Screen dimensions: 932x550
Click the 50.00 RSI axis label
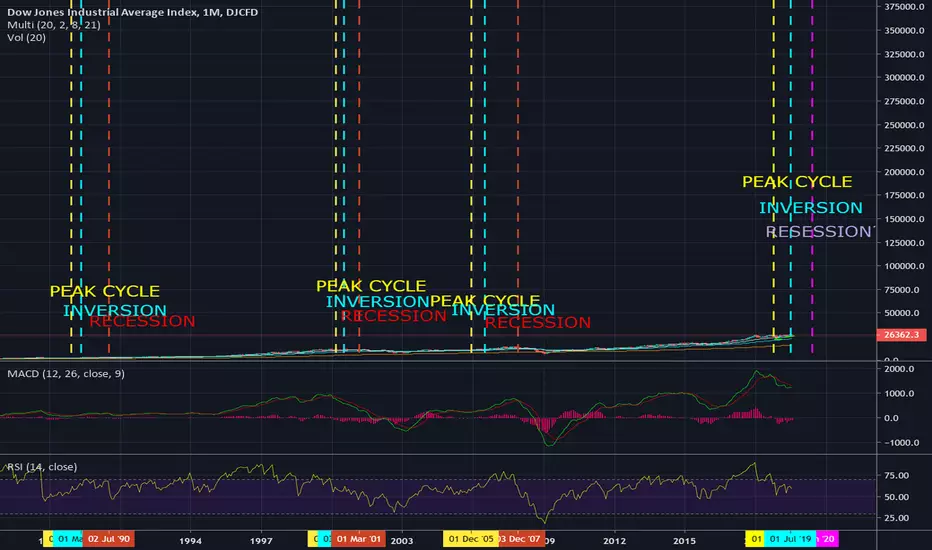896,496
